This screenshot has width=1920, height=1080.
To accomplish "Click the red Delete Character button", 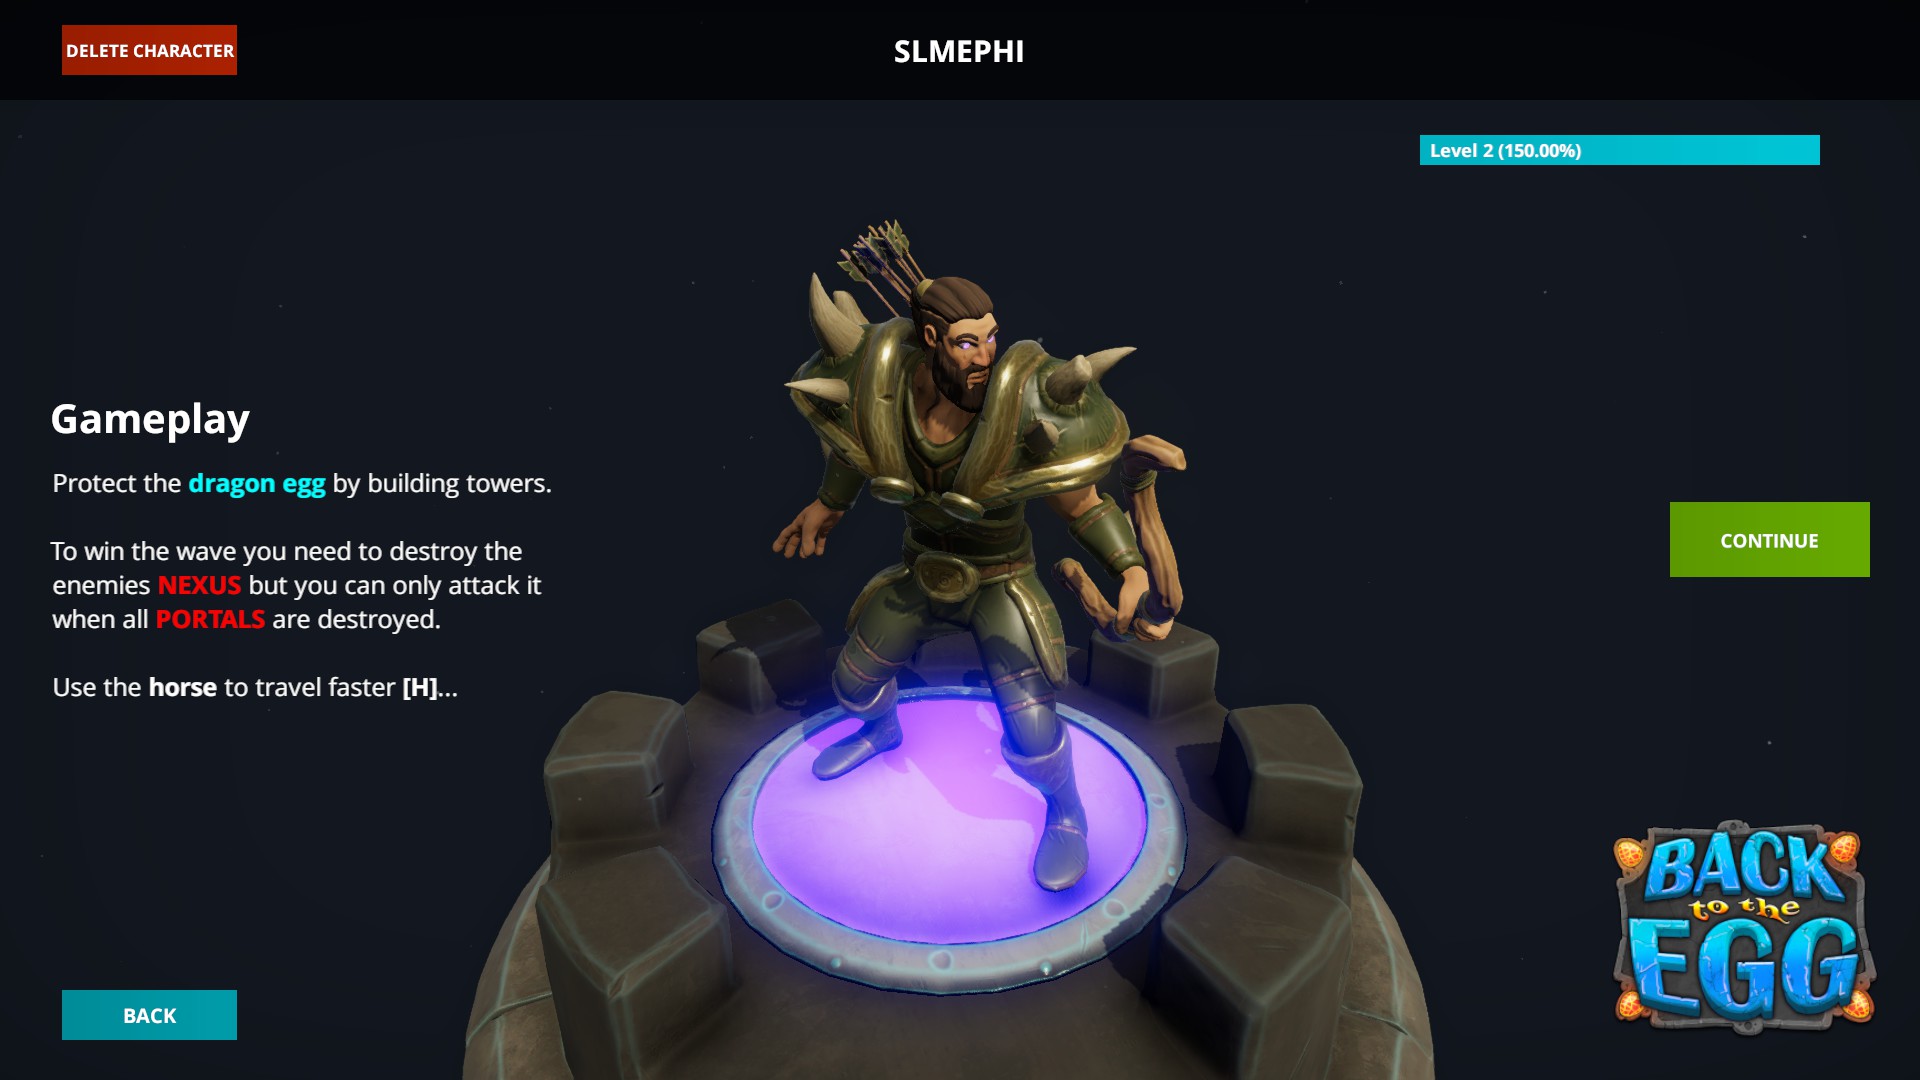I will click(x=149, y=50).
